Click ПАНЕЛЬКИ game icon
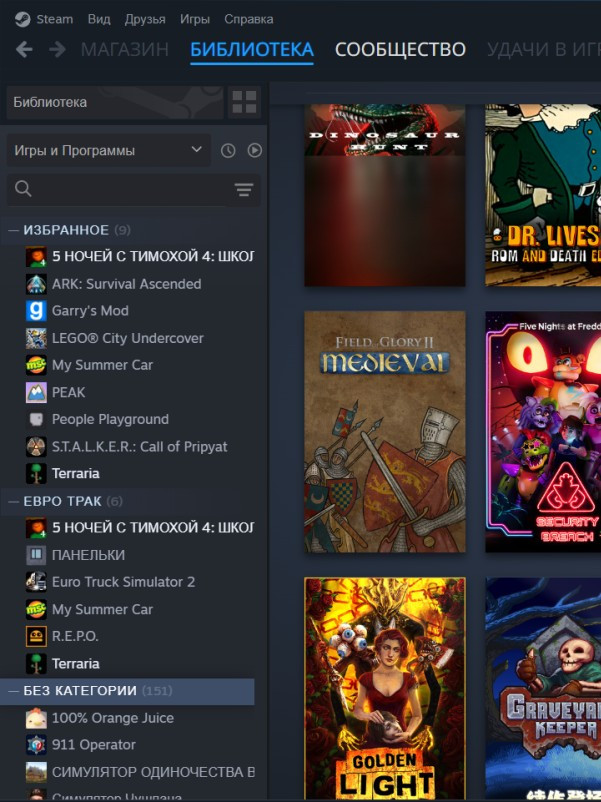 36,555
